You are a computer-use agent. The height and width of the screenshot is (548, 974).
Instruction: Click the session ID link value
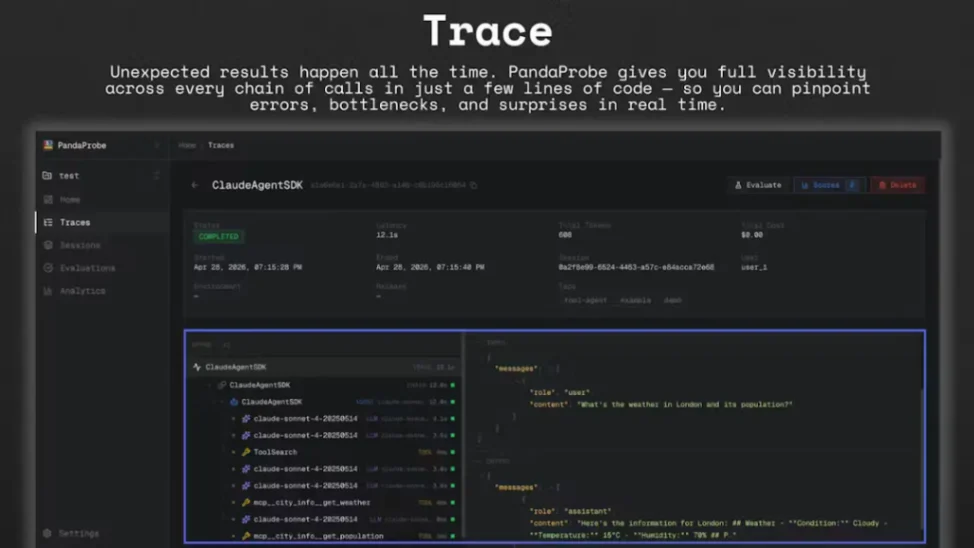(x=636, y=267)
